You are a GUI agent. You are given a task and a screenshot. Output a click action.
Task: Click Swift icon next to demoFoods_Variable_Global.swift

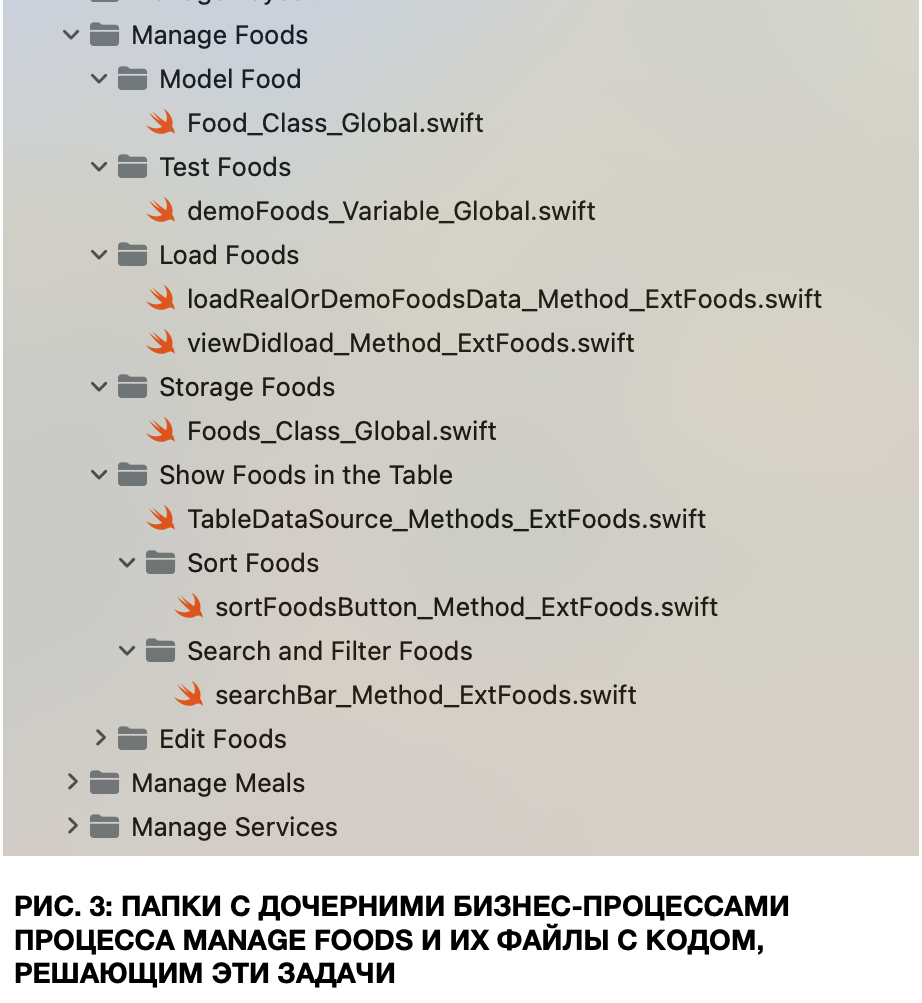pyautogui.click(x=161, y=211)
